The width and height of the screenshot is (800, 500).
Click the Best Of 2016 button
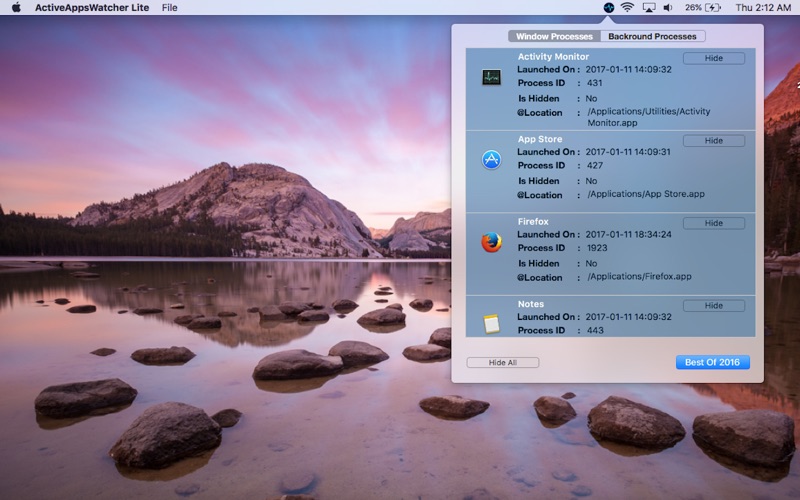(712, 362)
